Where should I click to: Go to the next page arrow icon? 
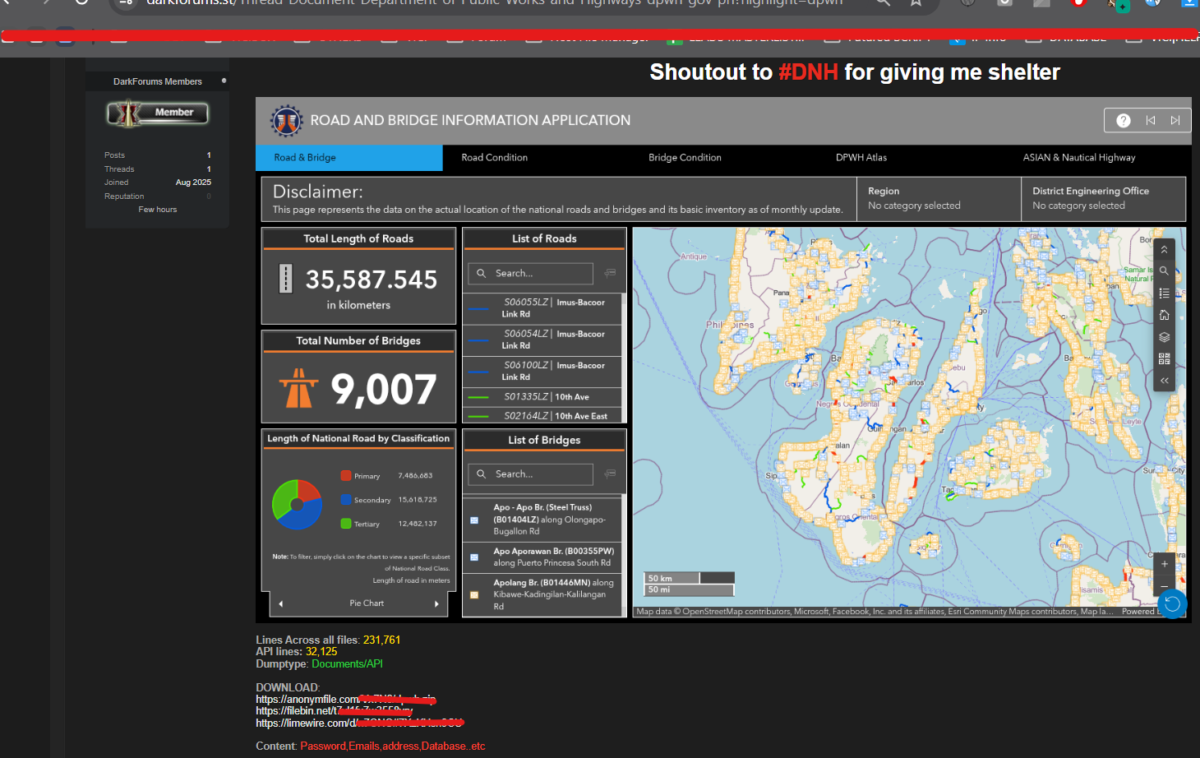(x=1176, y=121)
